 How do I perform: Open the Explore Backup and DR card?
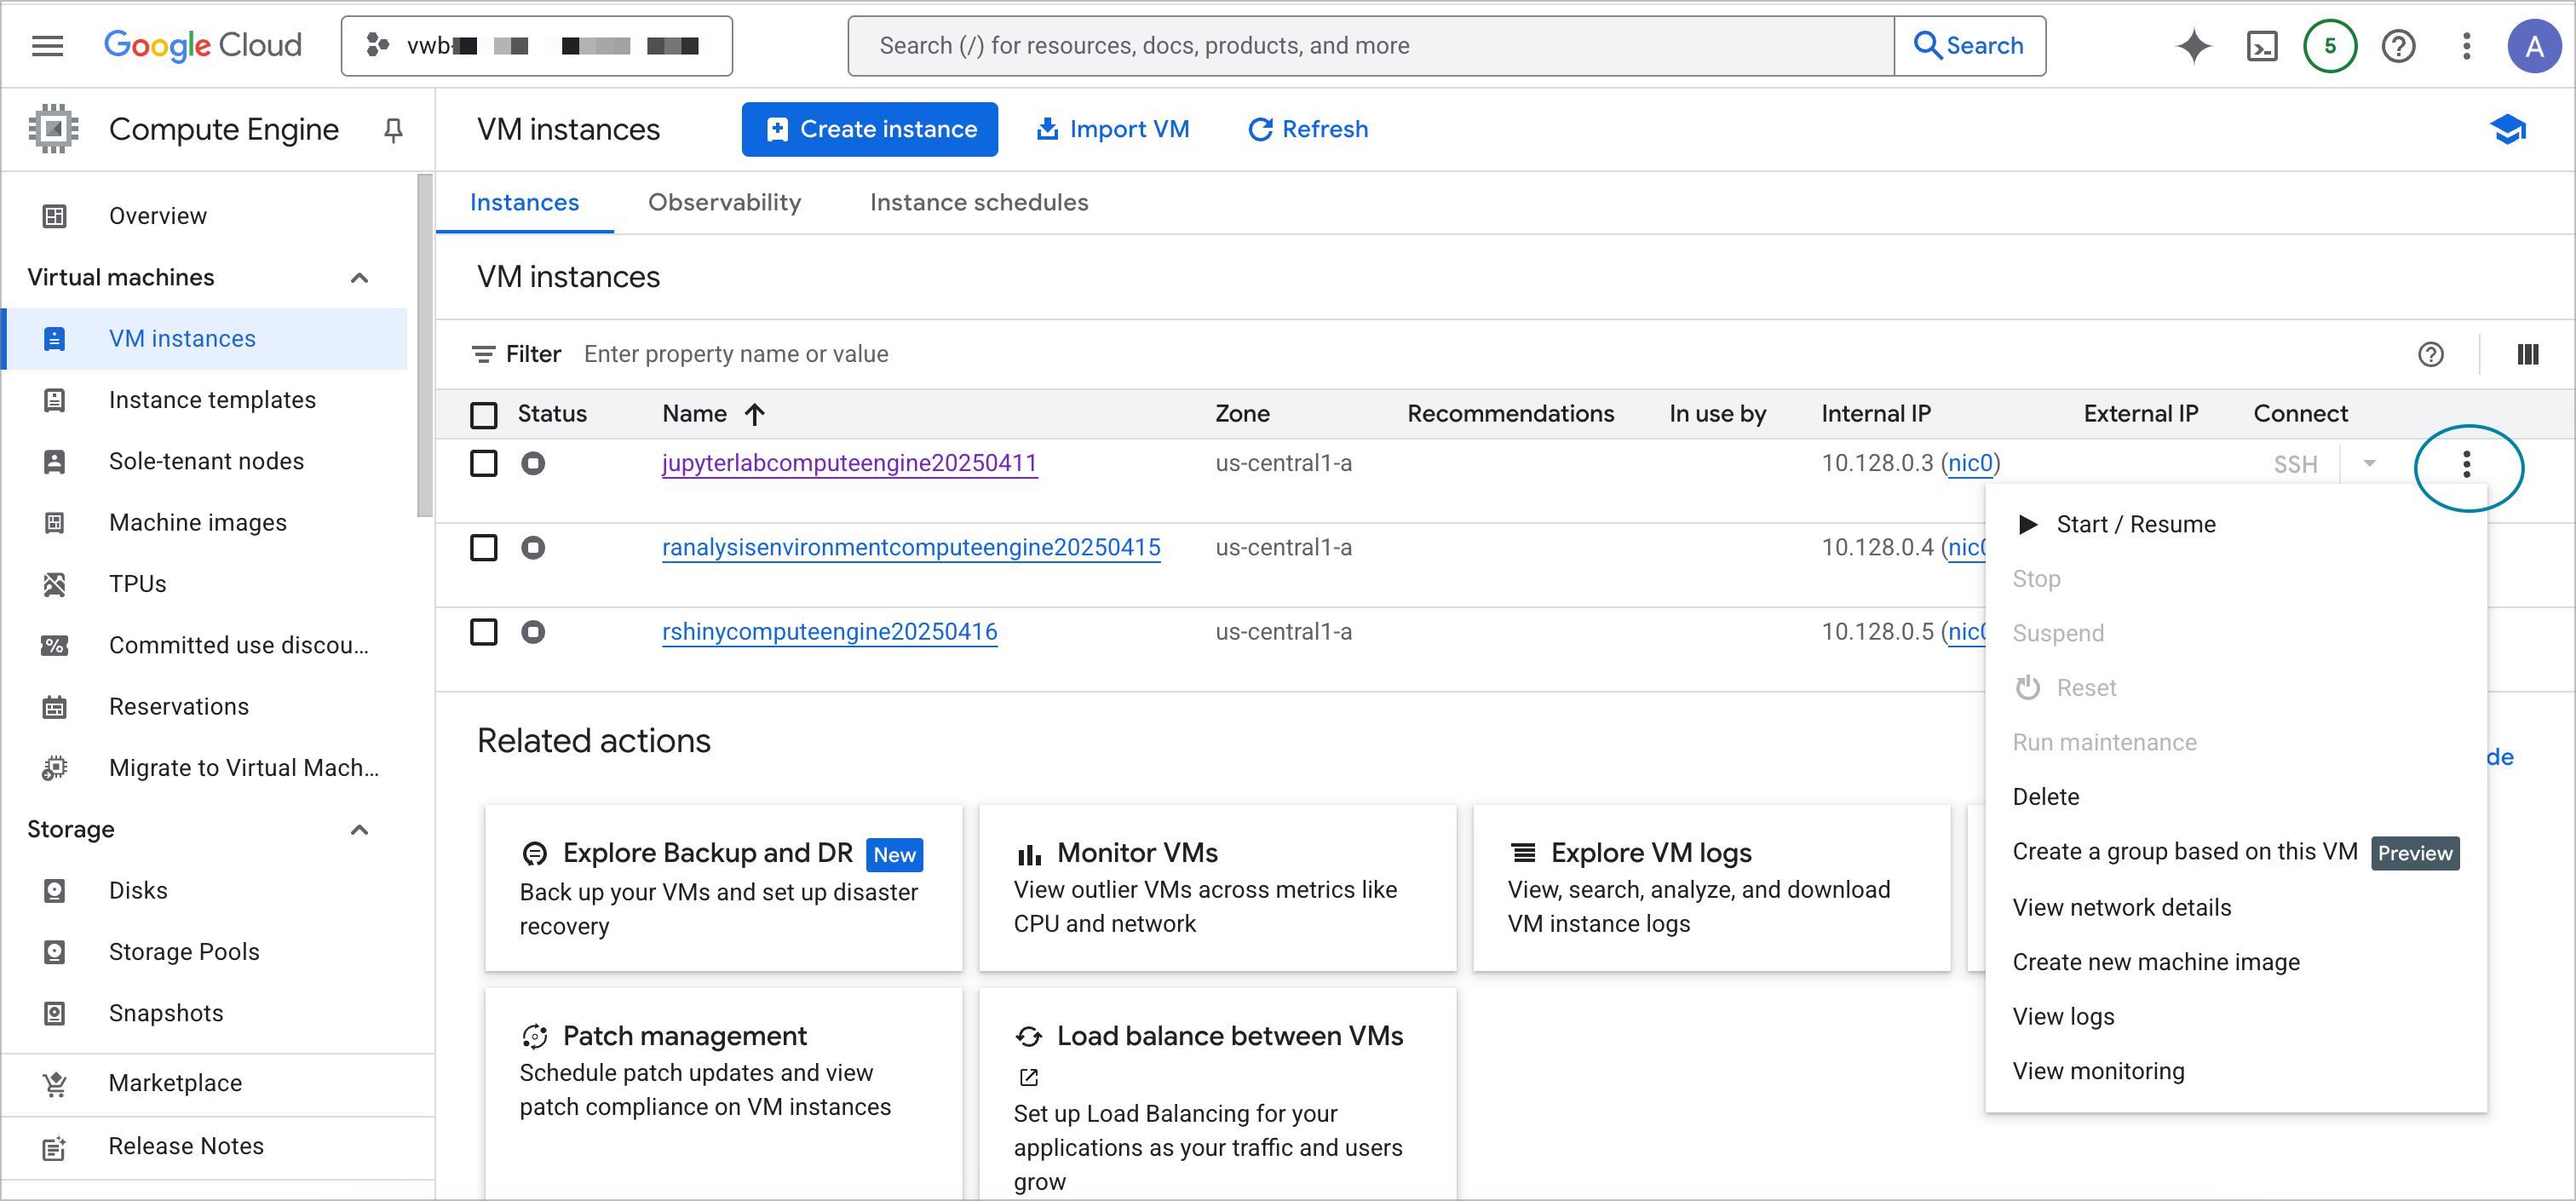coord(723,887)
